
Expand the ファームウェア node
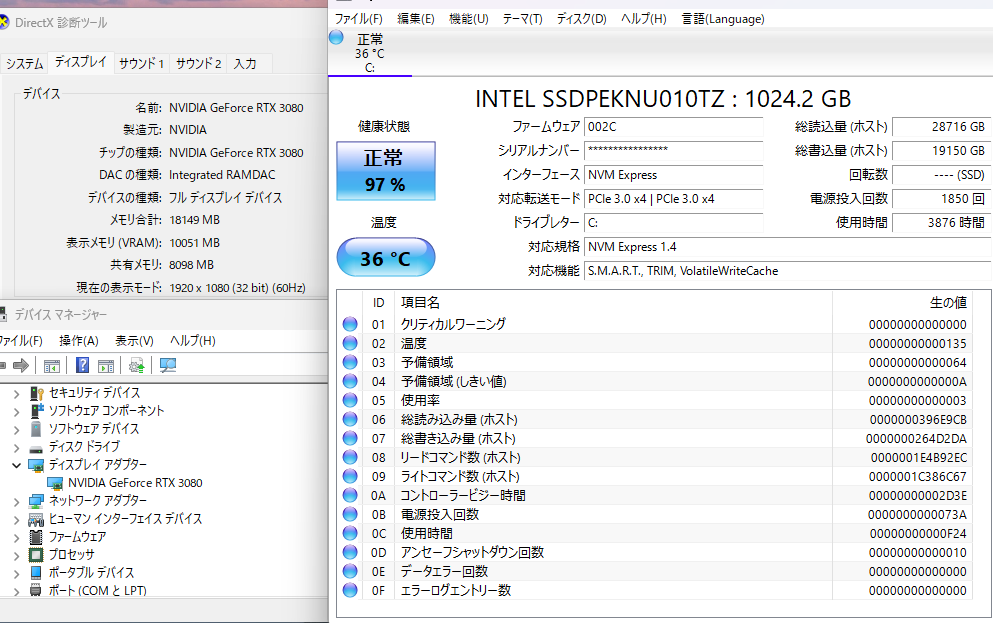[16, 538]
